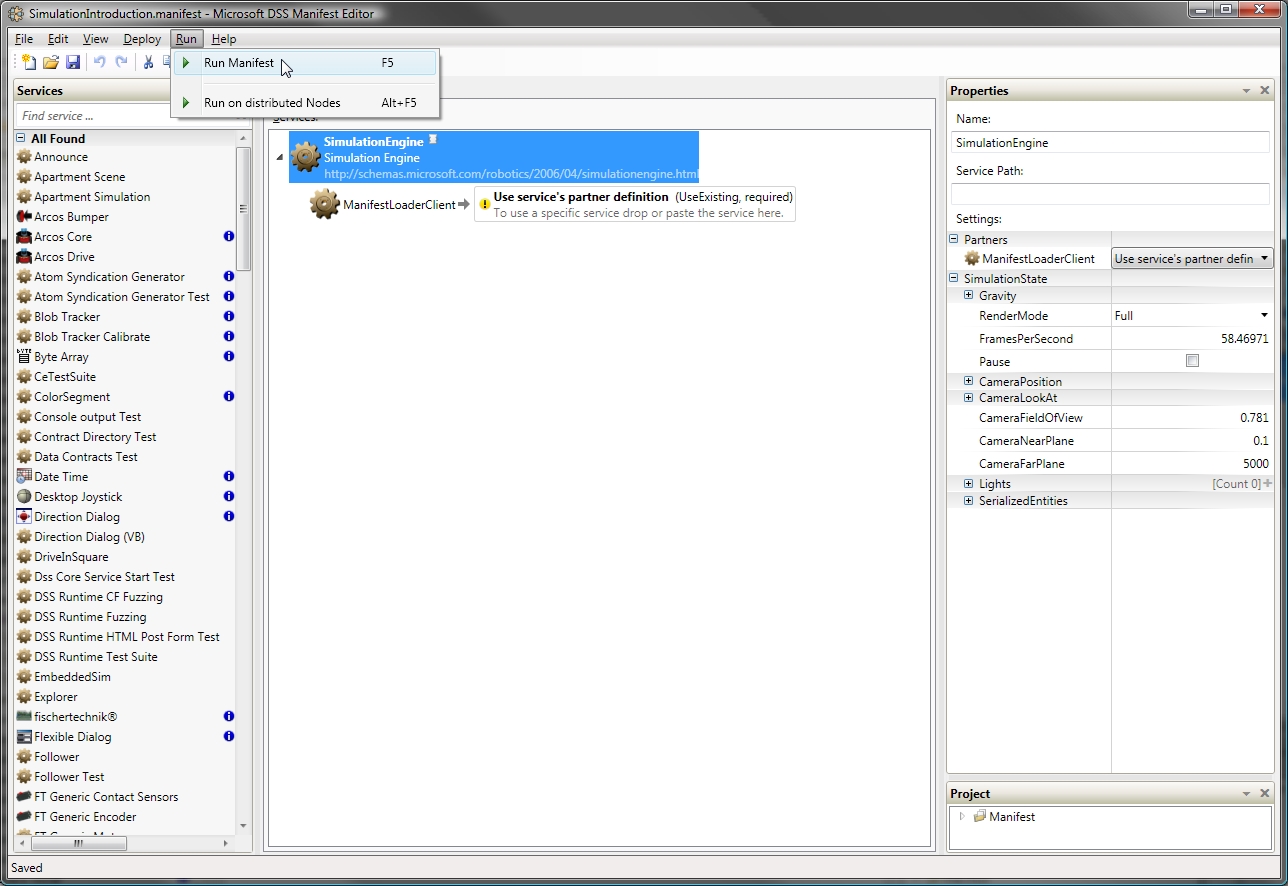Screen dimensions: 1288x886
Task: Expand the CameraLookAt property
Action: click(969, 398)
